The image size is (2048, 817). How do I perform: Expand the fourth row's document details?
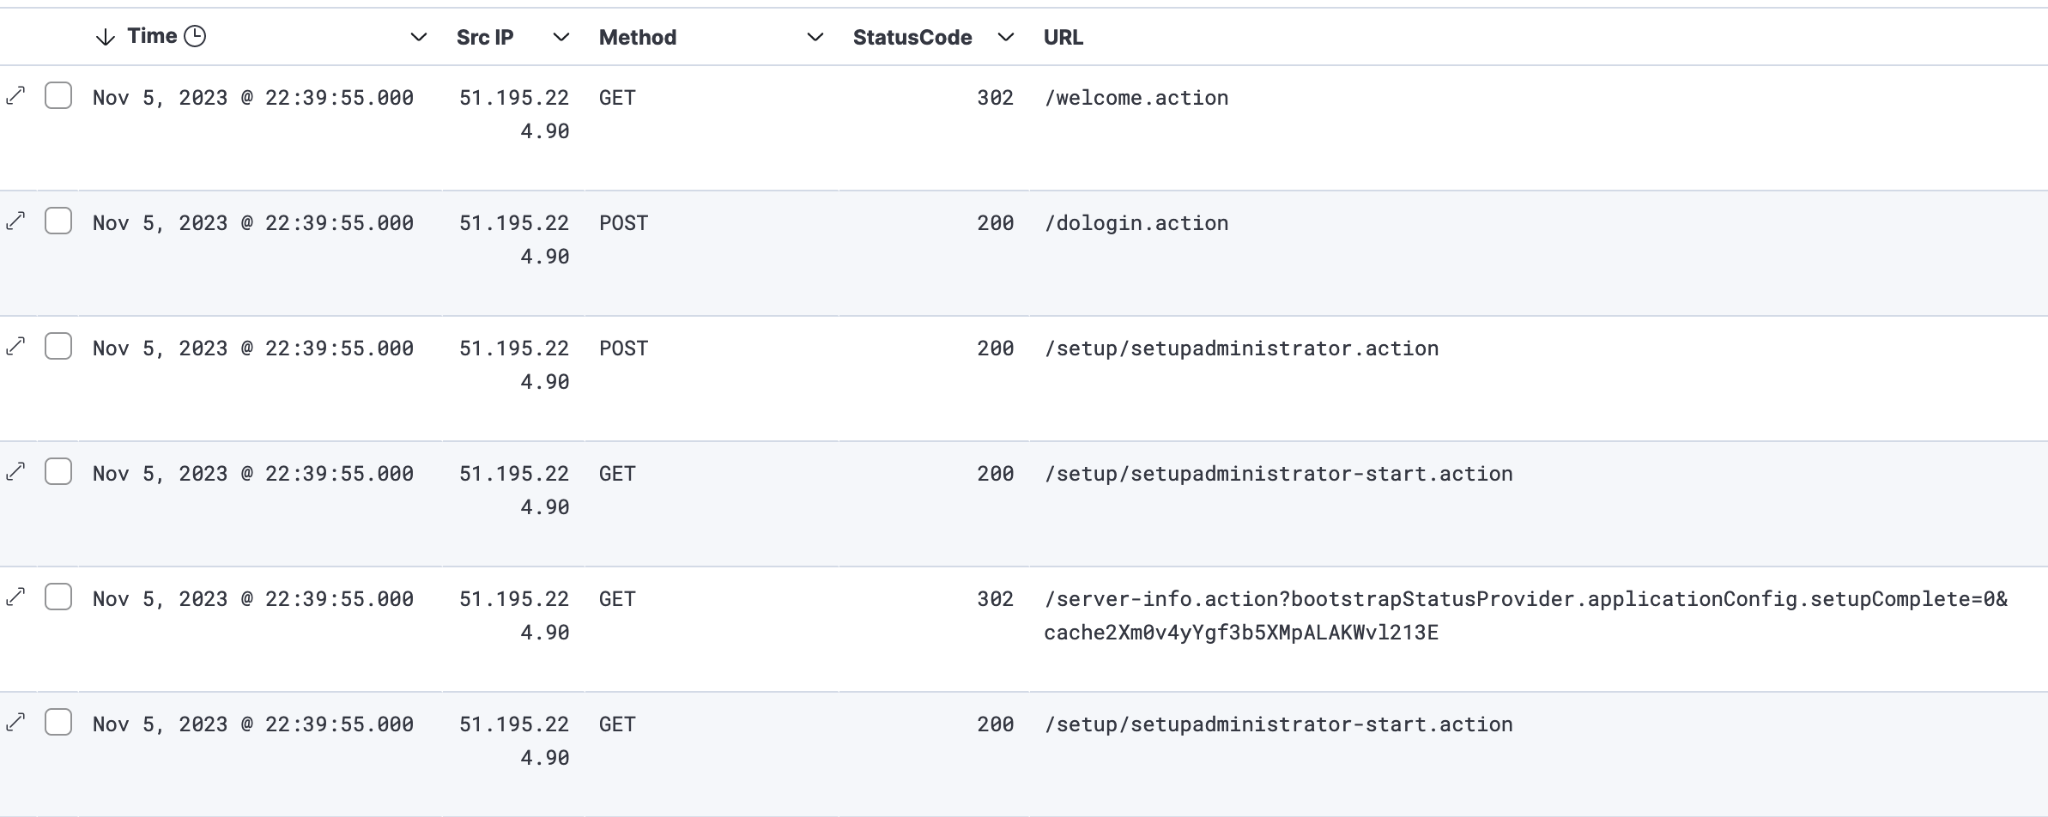(x=15, y=472)
